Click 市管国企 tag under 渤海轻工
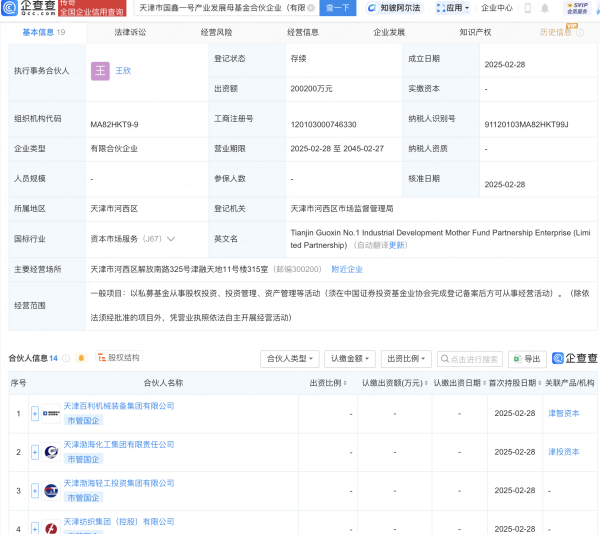This screenshot has height=534, width=600. (83, 498)
